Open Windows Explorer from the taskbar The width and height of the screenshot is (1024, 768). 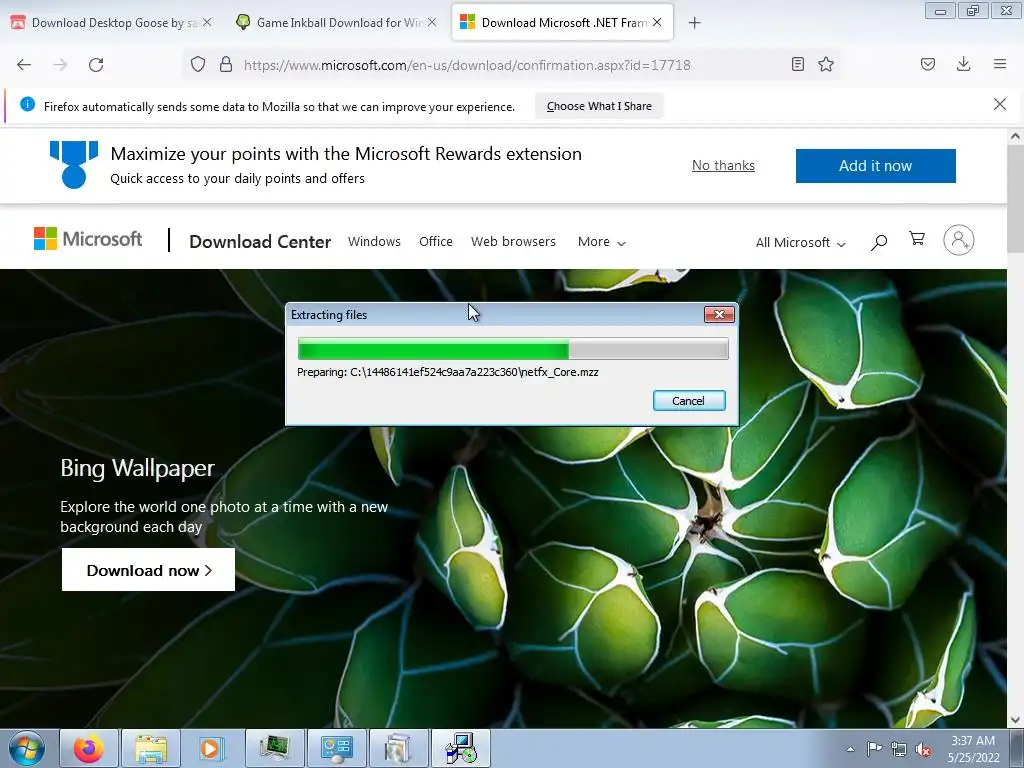click(151, 748)
